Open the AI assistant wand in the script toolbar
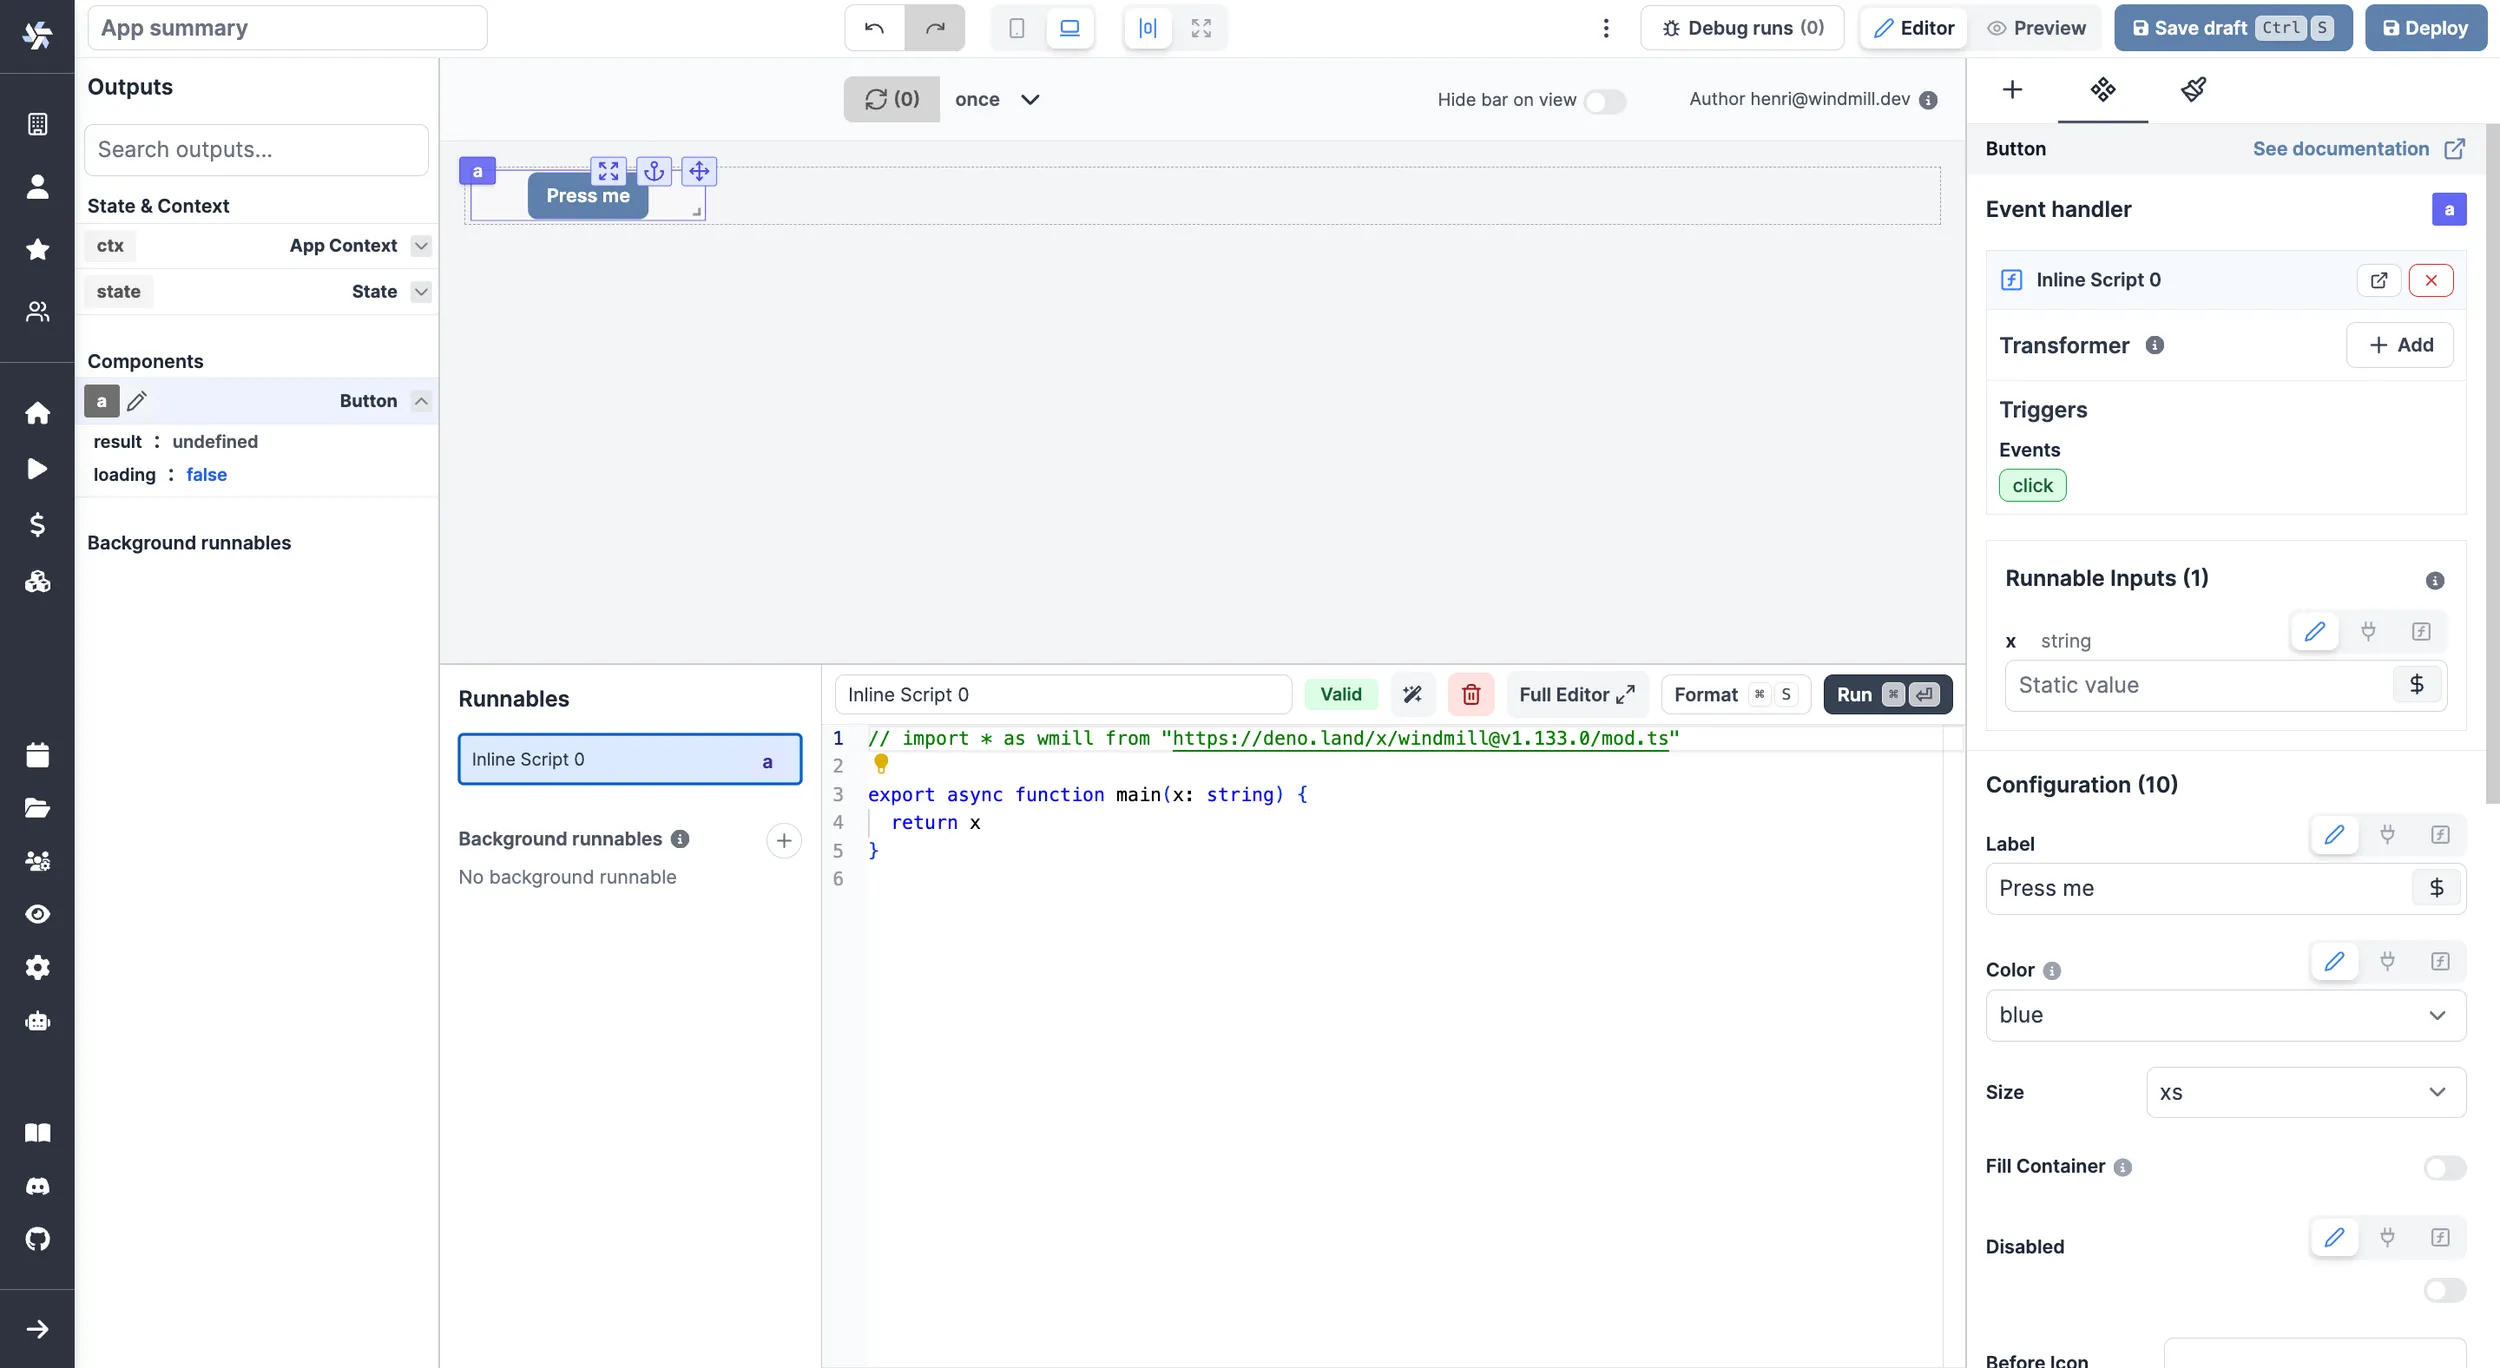Screen dimensions: 2500x1368 pyautogui.click(x=1412, y=694)
